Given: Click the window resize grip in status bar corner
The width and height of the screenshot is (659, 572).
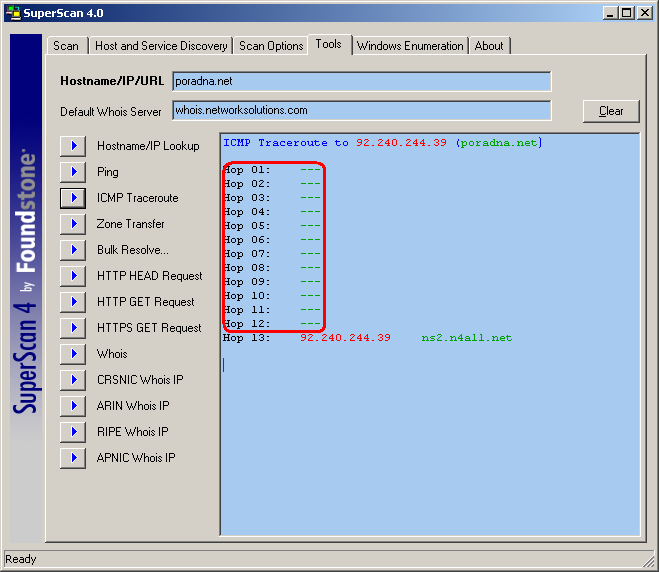Looking at the screenshot, I should click(648, 560).
